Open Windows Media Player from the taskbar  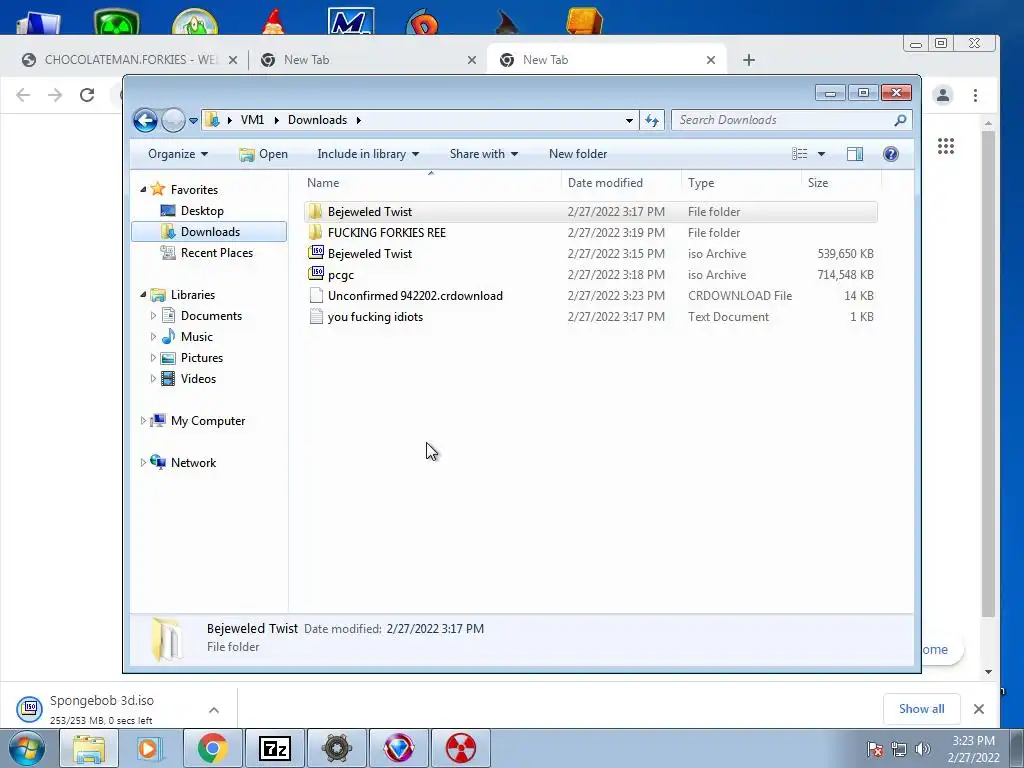pyautogui.click(x=150, y=748)
